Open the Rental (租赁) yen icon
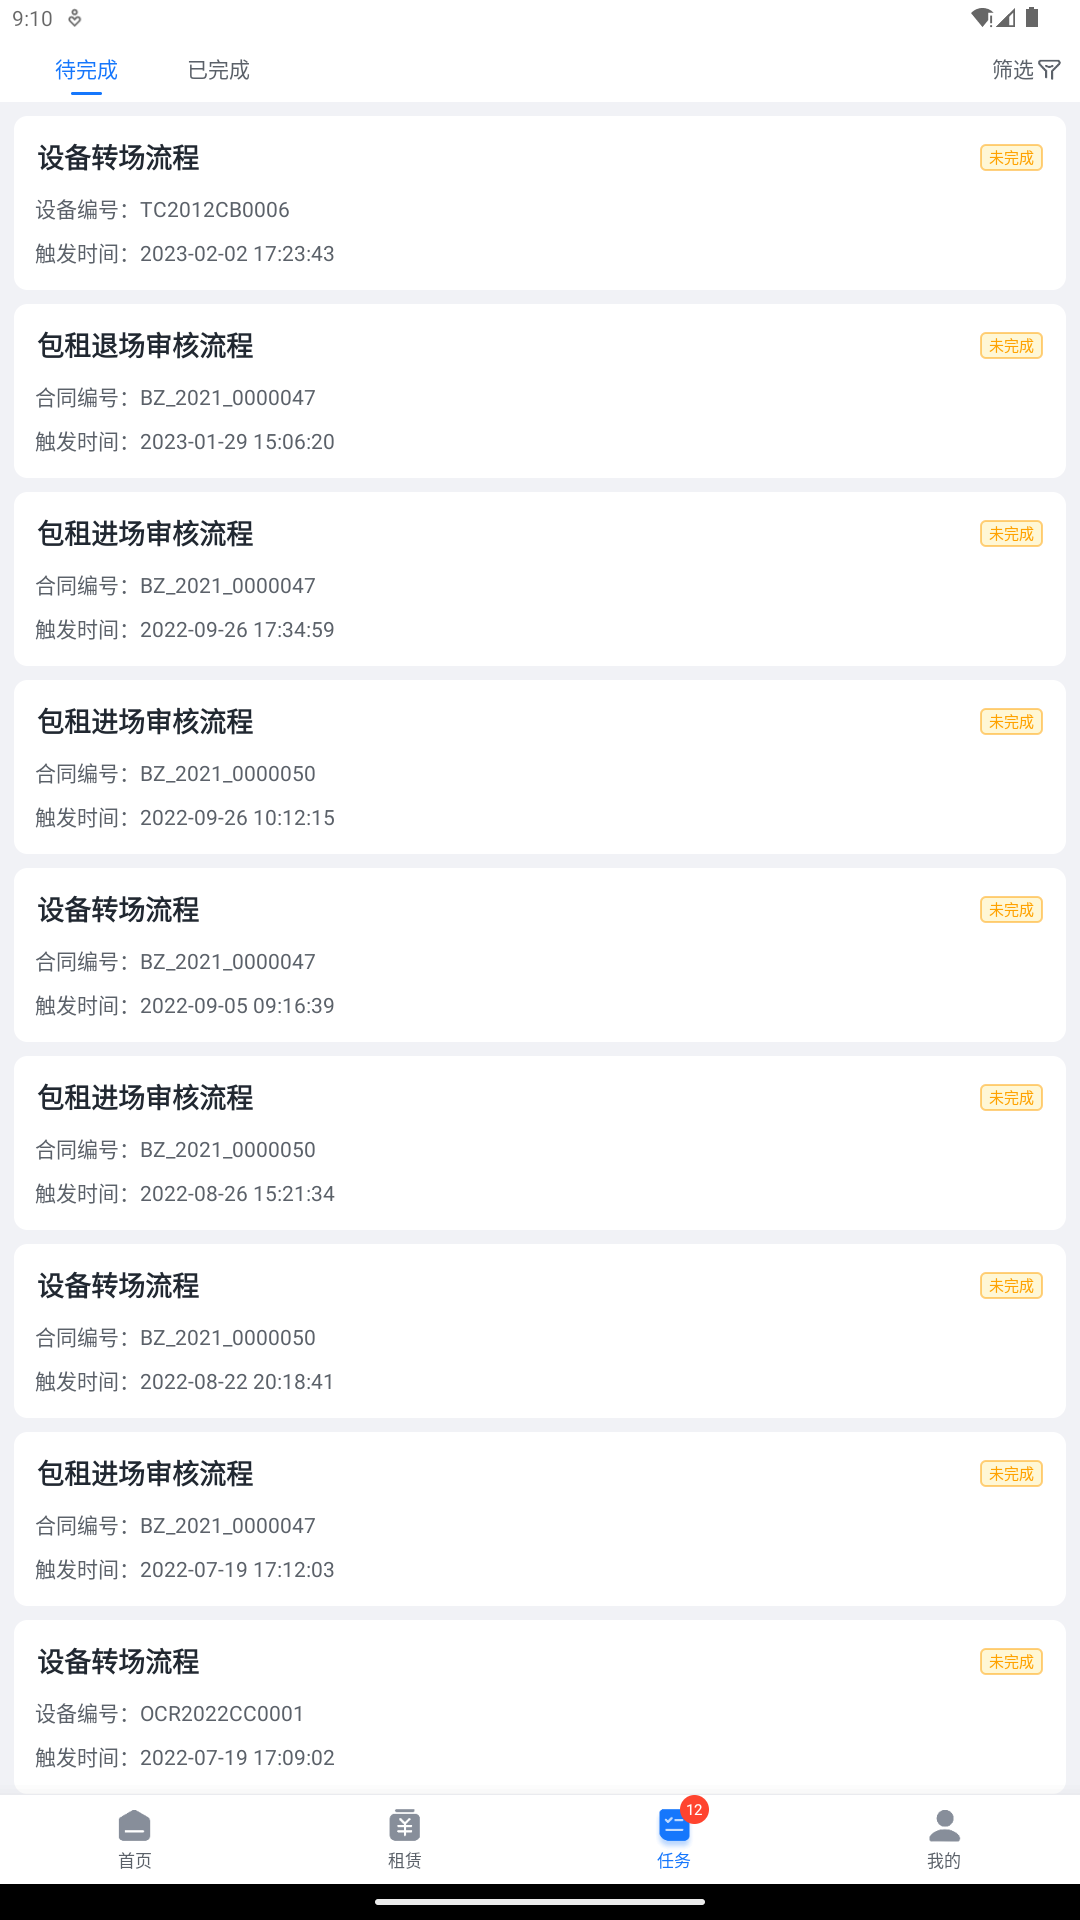The height and width of the screenshot is (1920, 1080). pyautogui.click(x=404, y=1826)
